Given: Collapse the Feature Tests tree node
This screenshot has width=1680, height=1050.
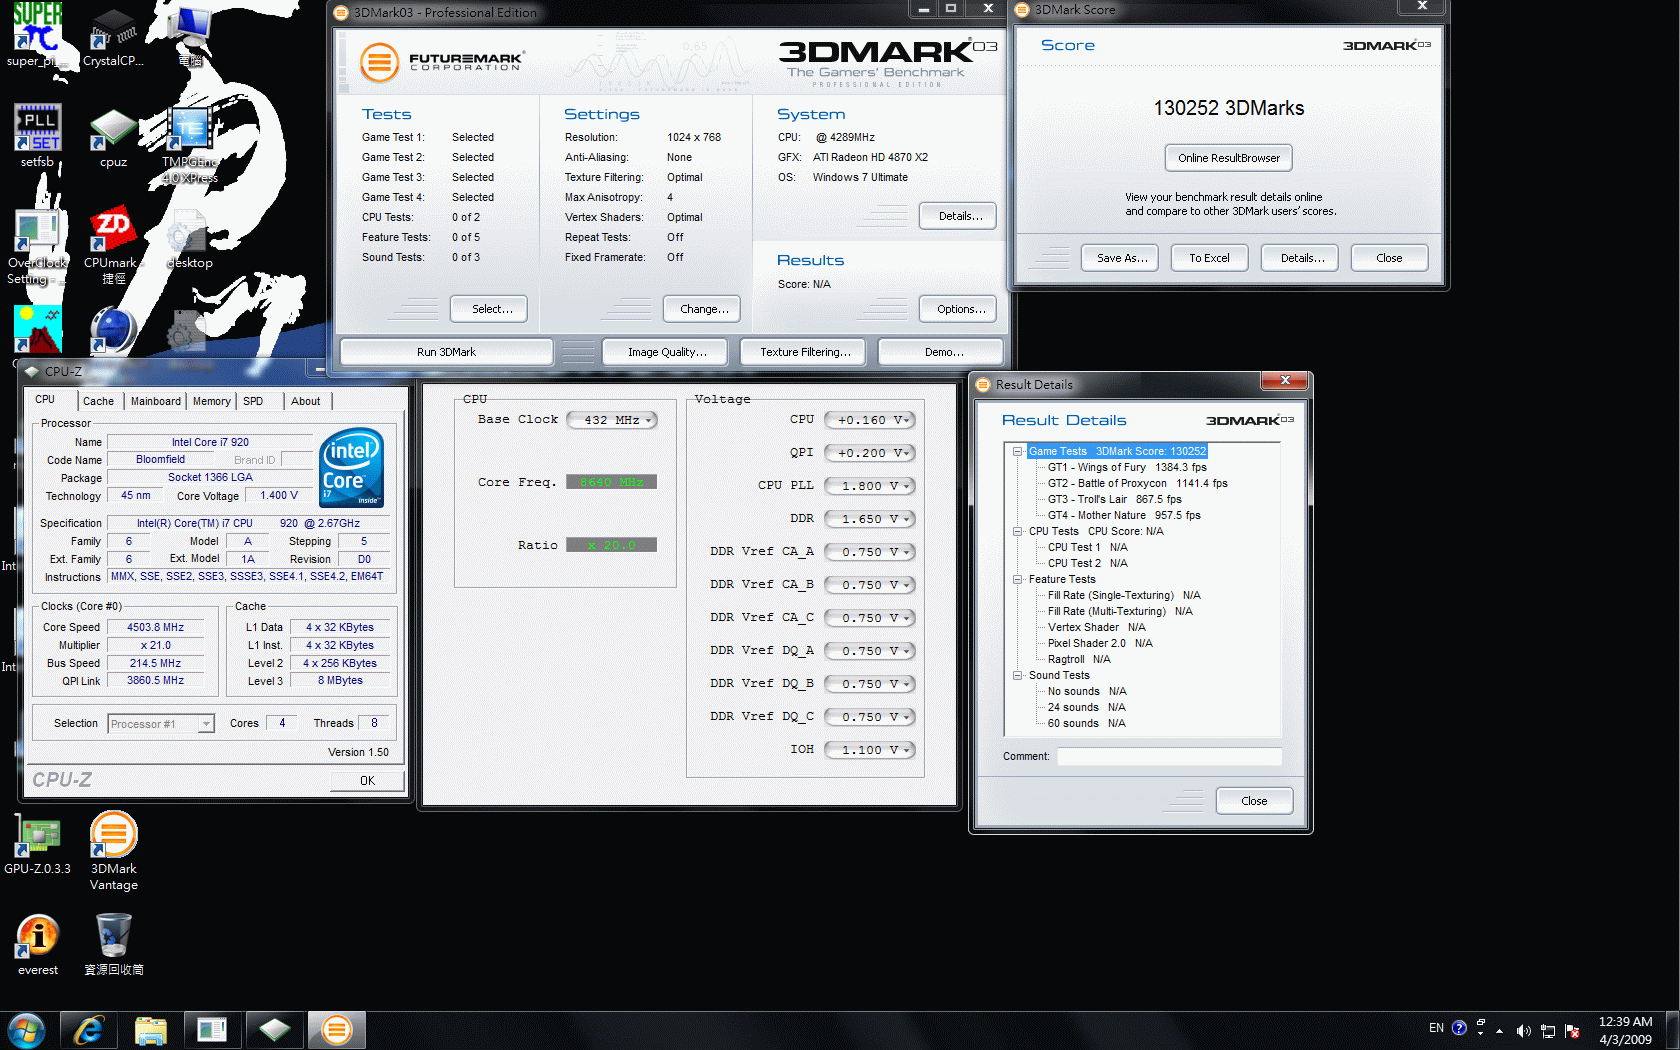Looking at the screenshot, I should click(x=1017, y=579).
